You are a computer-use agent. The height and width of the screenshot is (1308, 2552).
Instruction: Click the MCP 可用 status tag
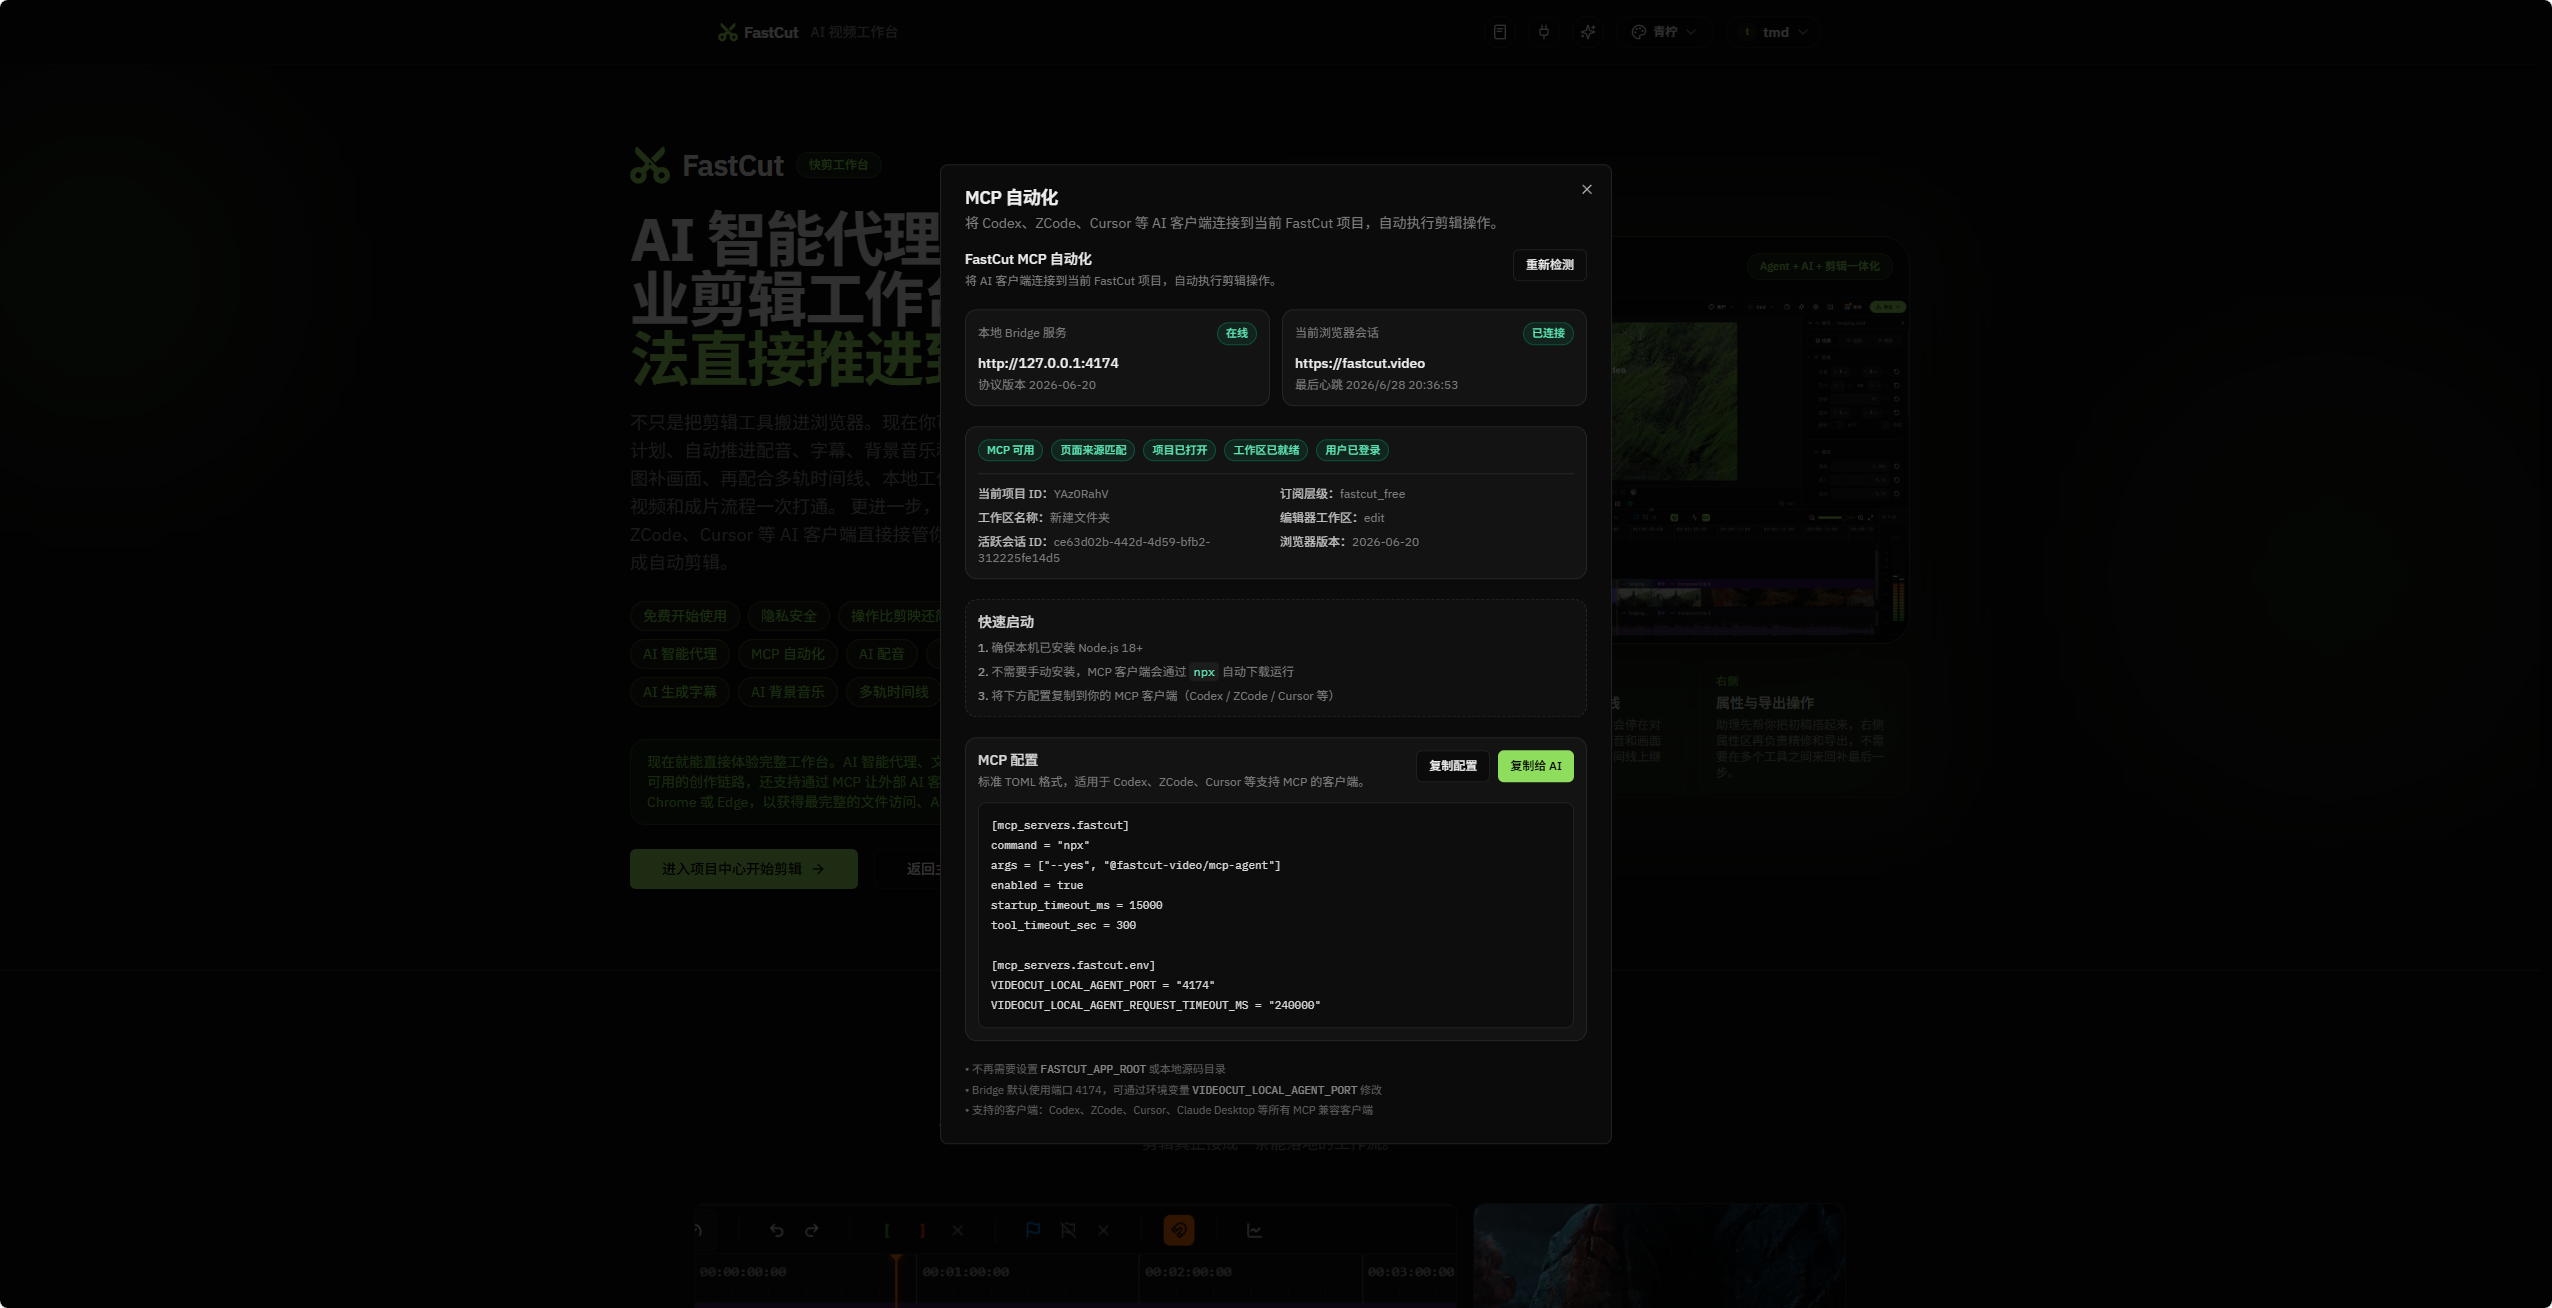(x=1010, y=451)
